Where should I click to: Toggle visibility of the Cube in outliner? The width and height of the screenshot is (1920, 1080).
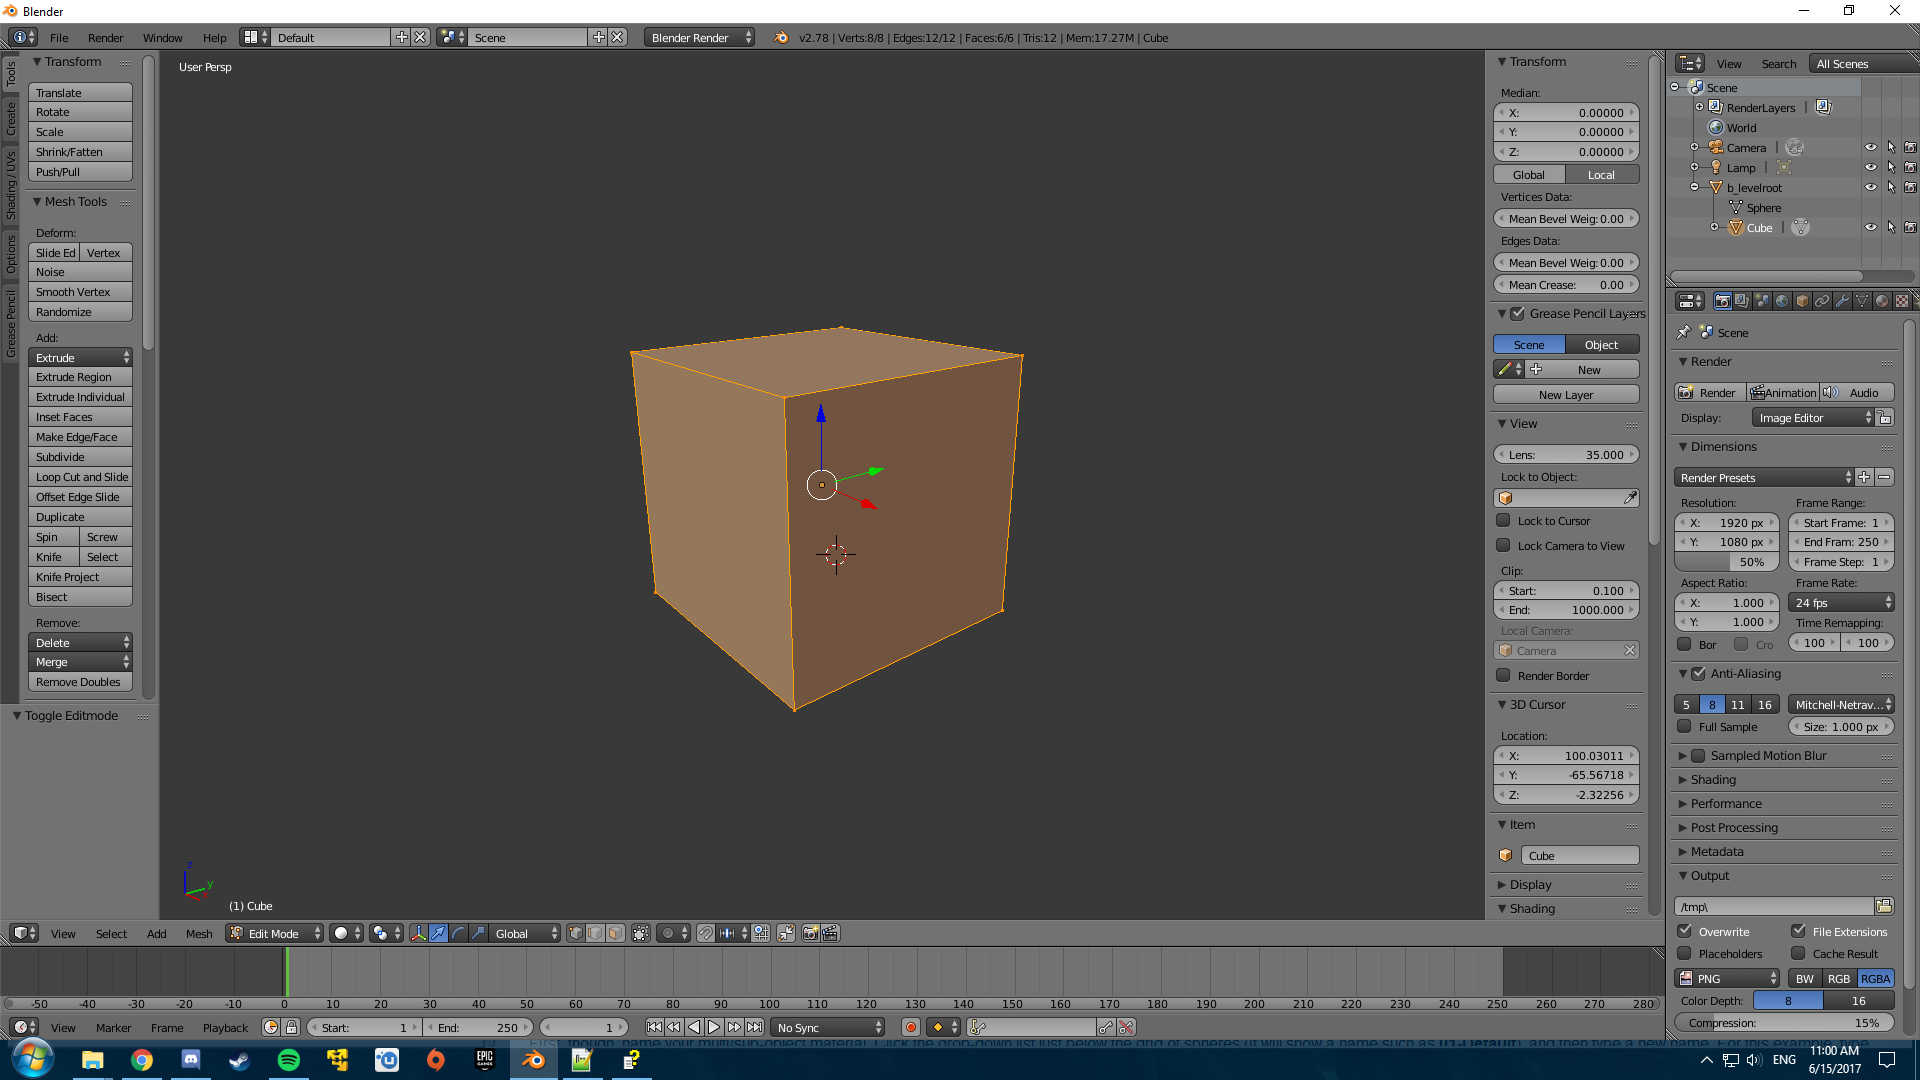coord(1871,227)
